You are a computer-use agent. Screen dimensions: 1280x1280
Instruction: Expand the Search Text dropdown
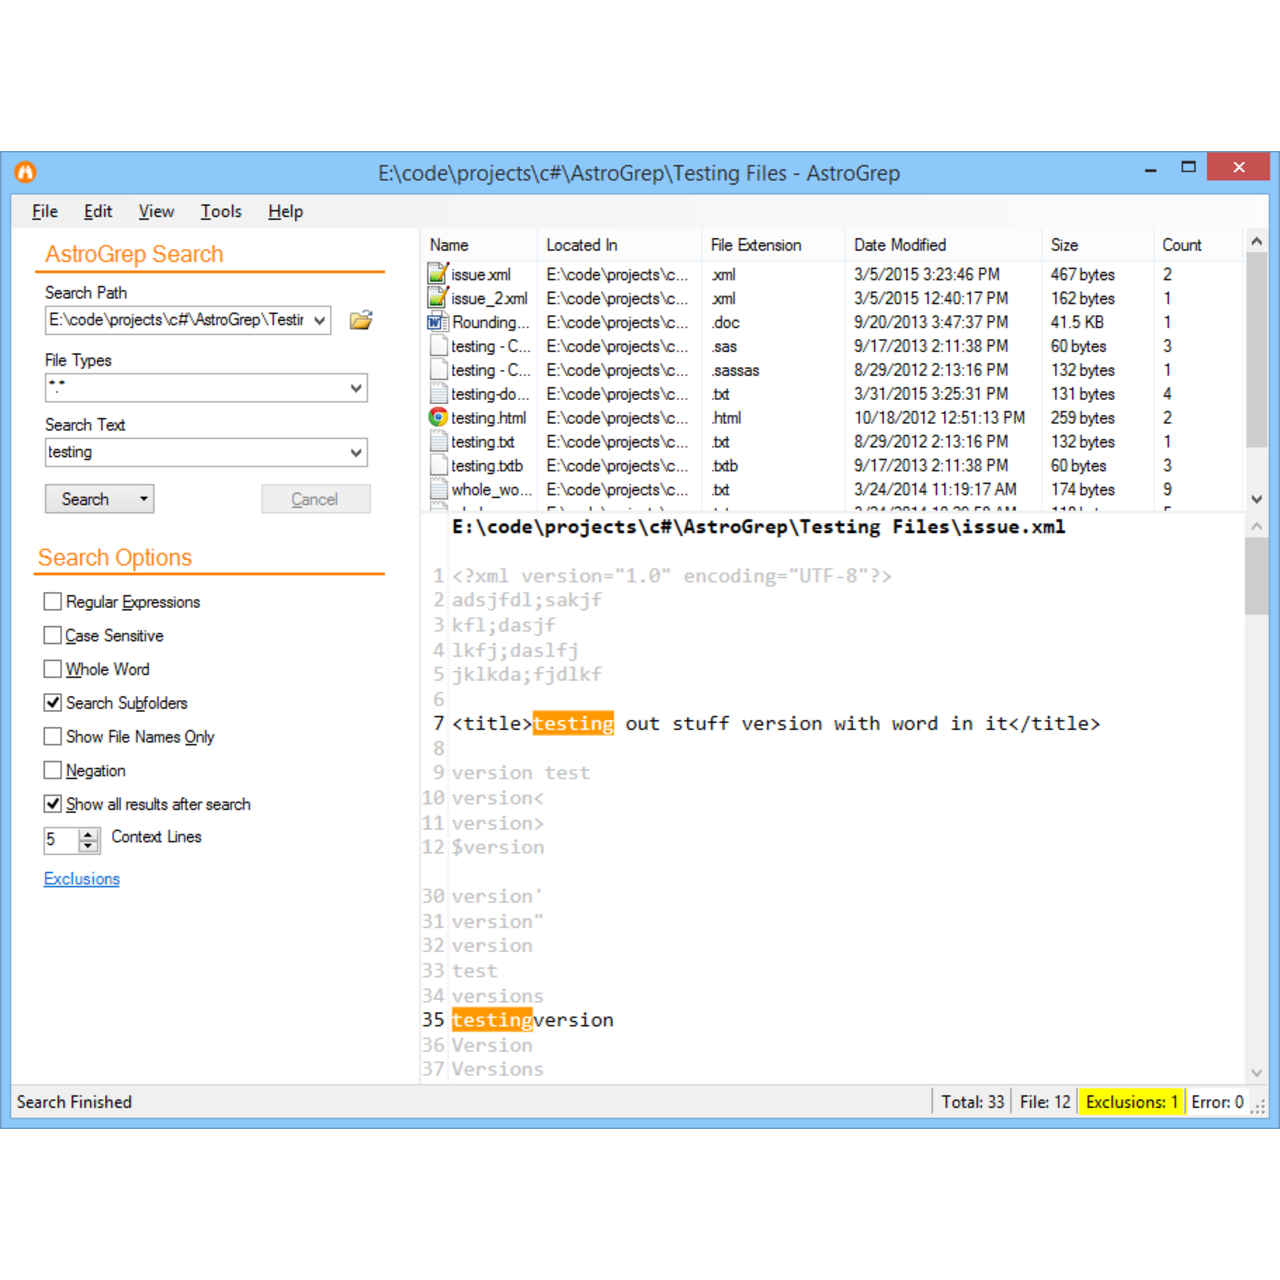pos(356,452)
